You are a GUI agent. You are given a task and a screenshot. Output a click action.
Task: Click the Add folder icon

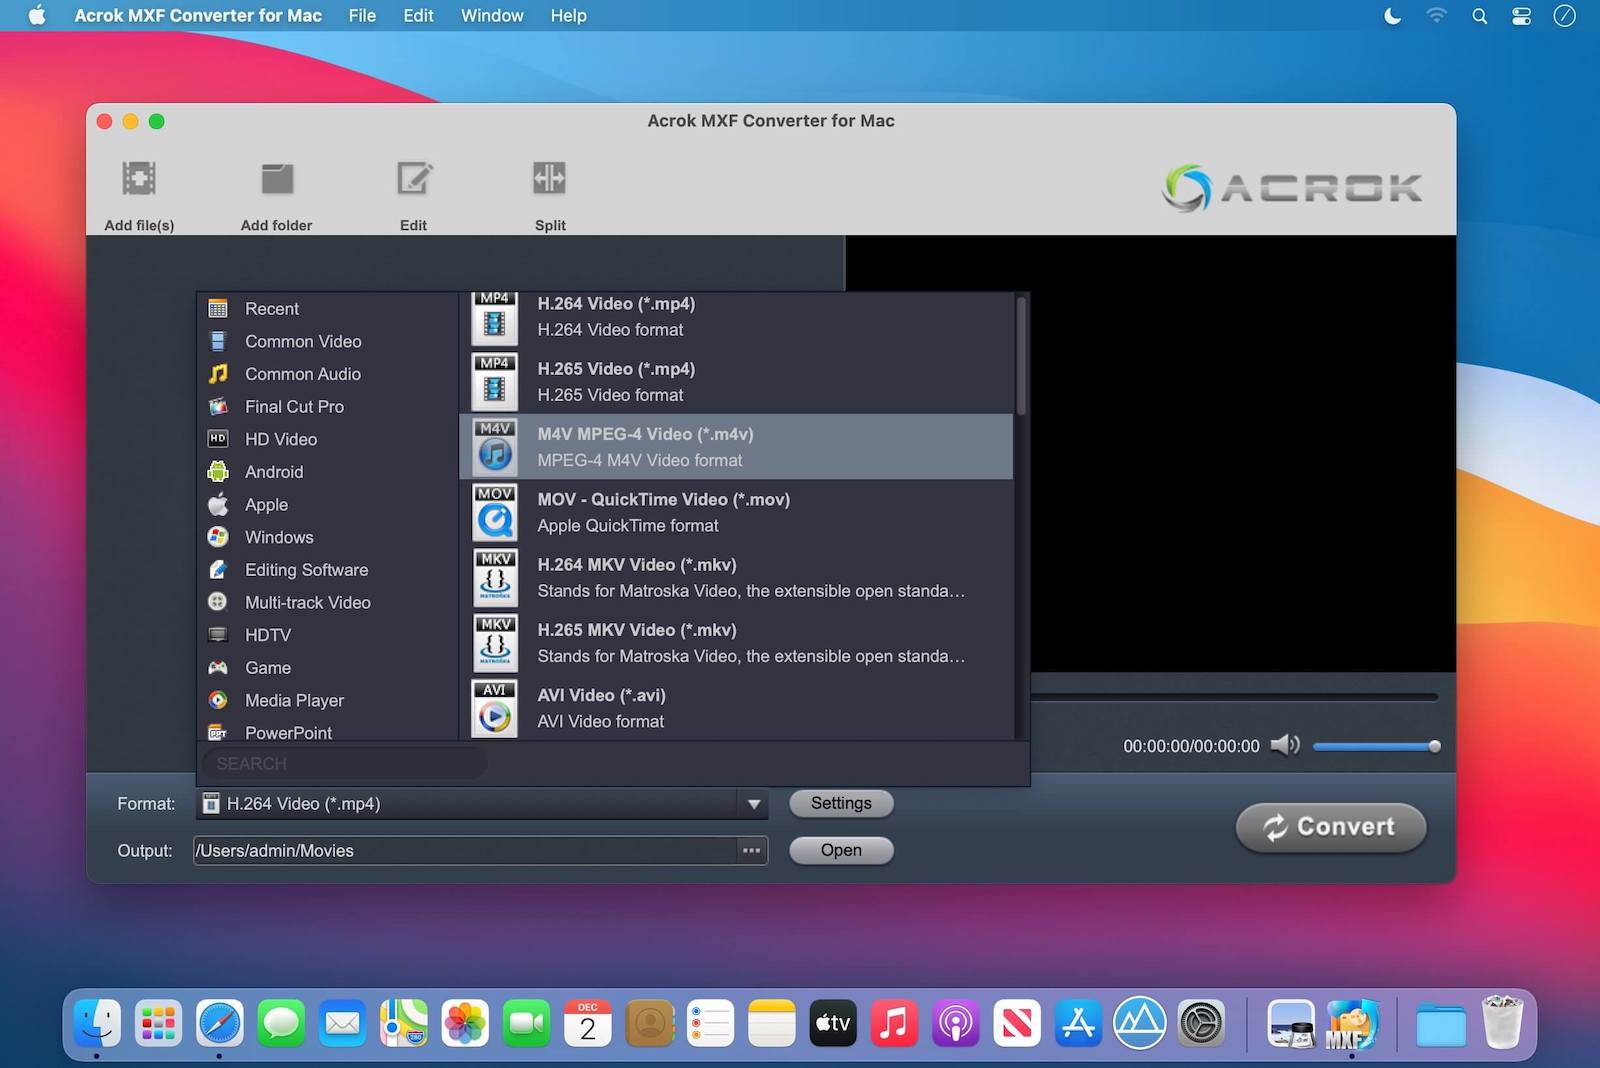coord(277,180)
